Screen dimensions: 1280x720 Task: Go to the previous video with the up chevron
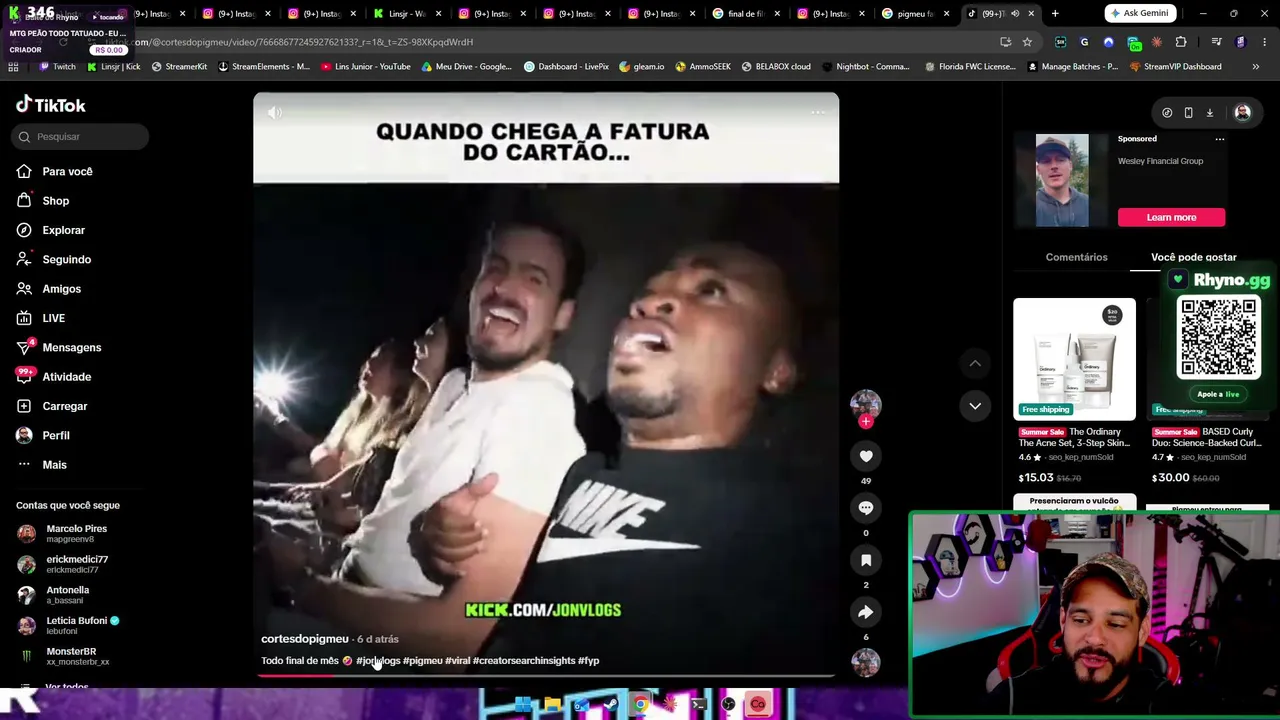pyautogui.click(x=975, y=363)
